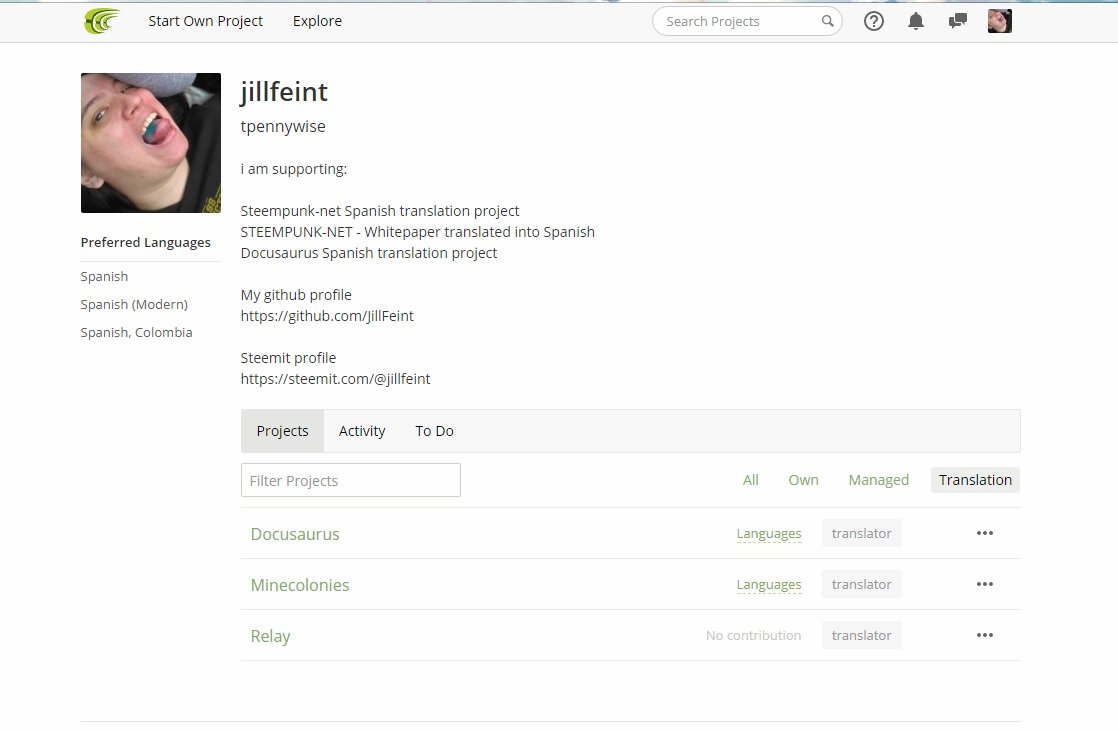Click the Filter Projects input box
1118x731 pixels.
click(x=351, y=480)
